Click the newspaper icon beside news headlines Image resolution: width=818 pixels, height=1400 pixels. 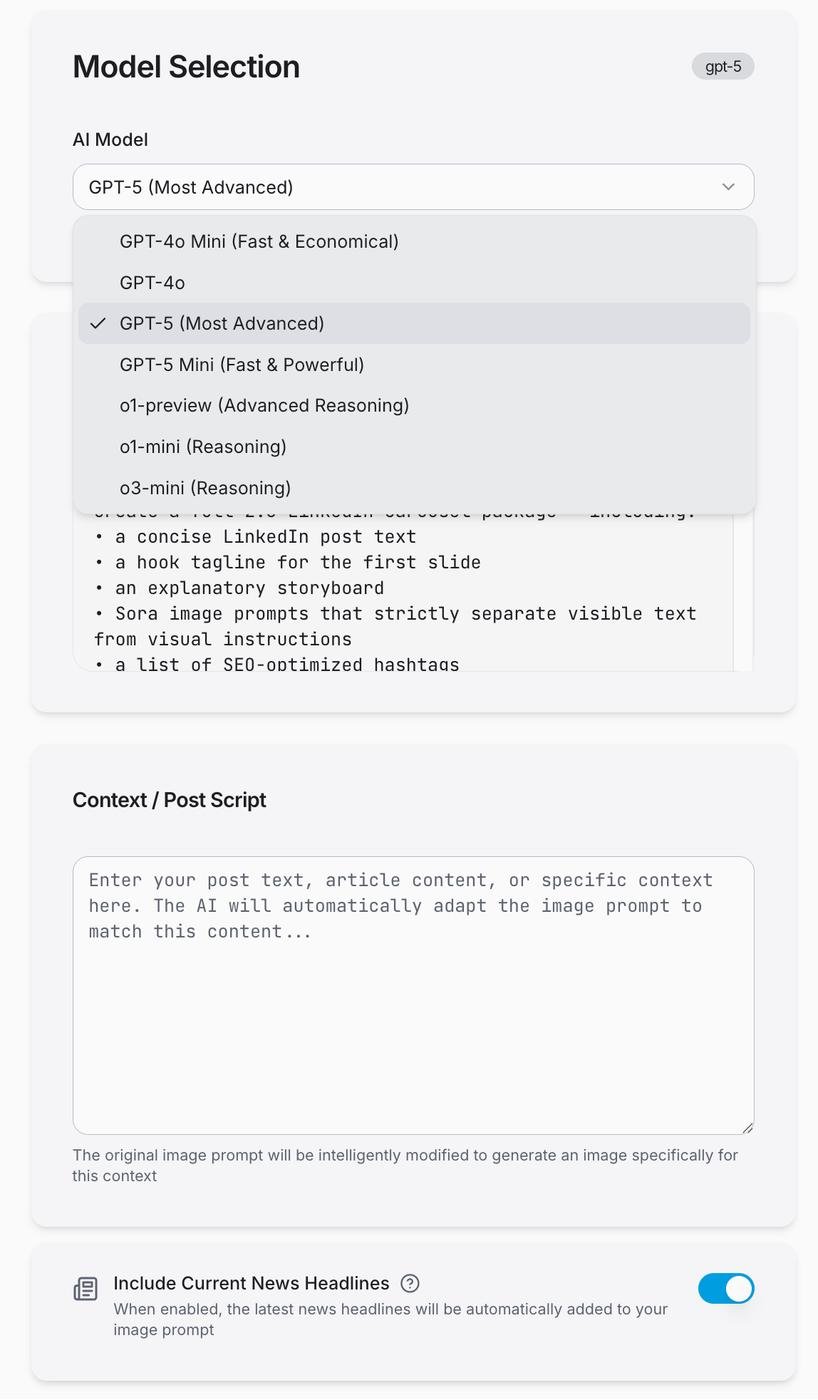(x=86, y=1289)
